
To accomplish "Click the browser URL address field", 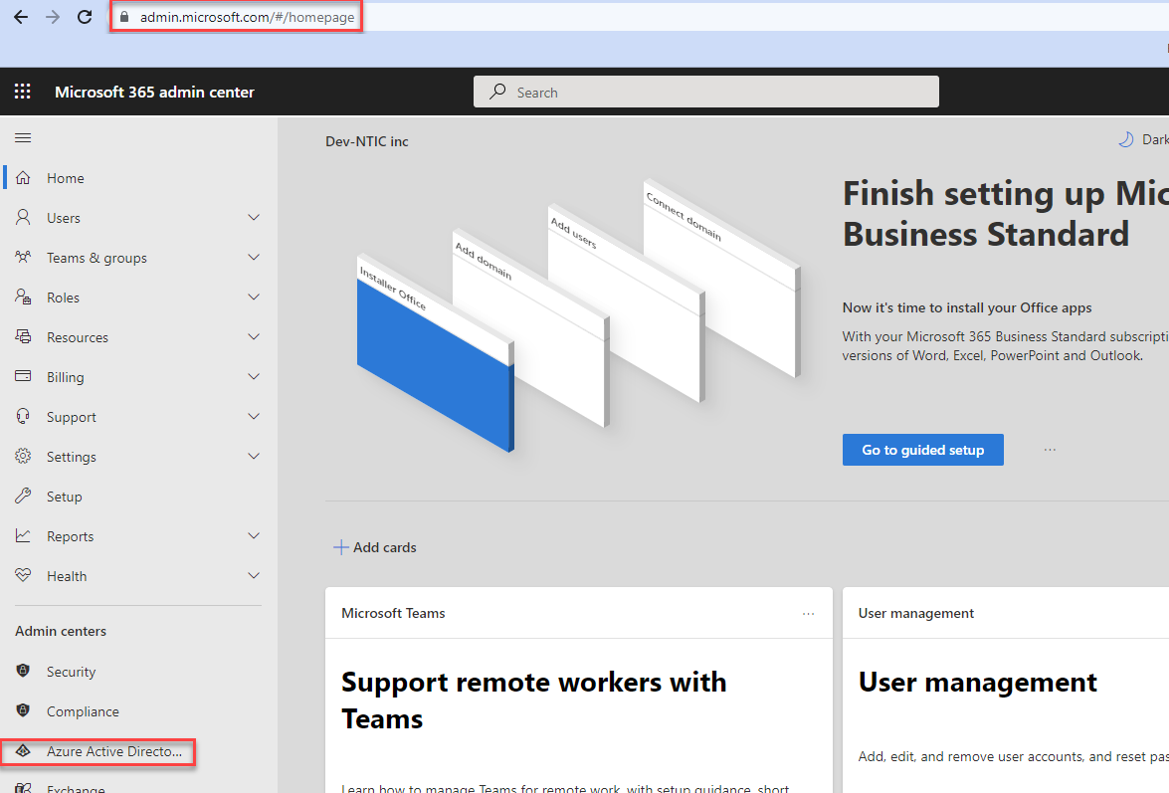I will pyautogui.click(x=247, y=17).
